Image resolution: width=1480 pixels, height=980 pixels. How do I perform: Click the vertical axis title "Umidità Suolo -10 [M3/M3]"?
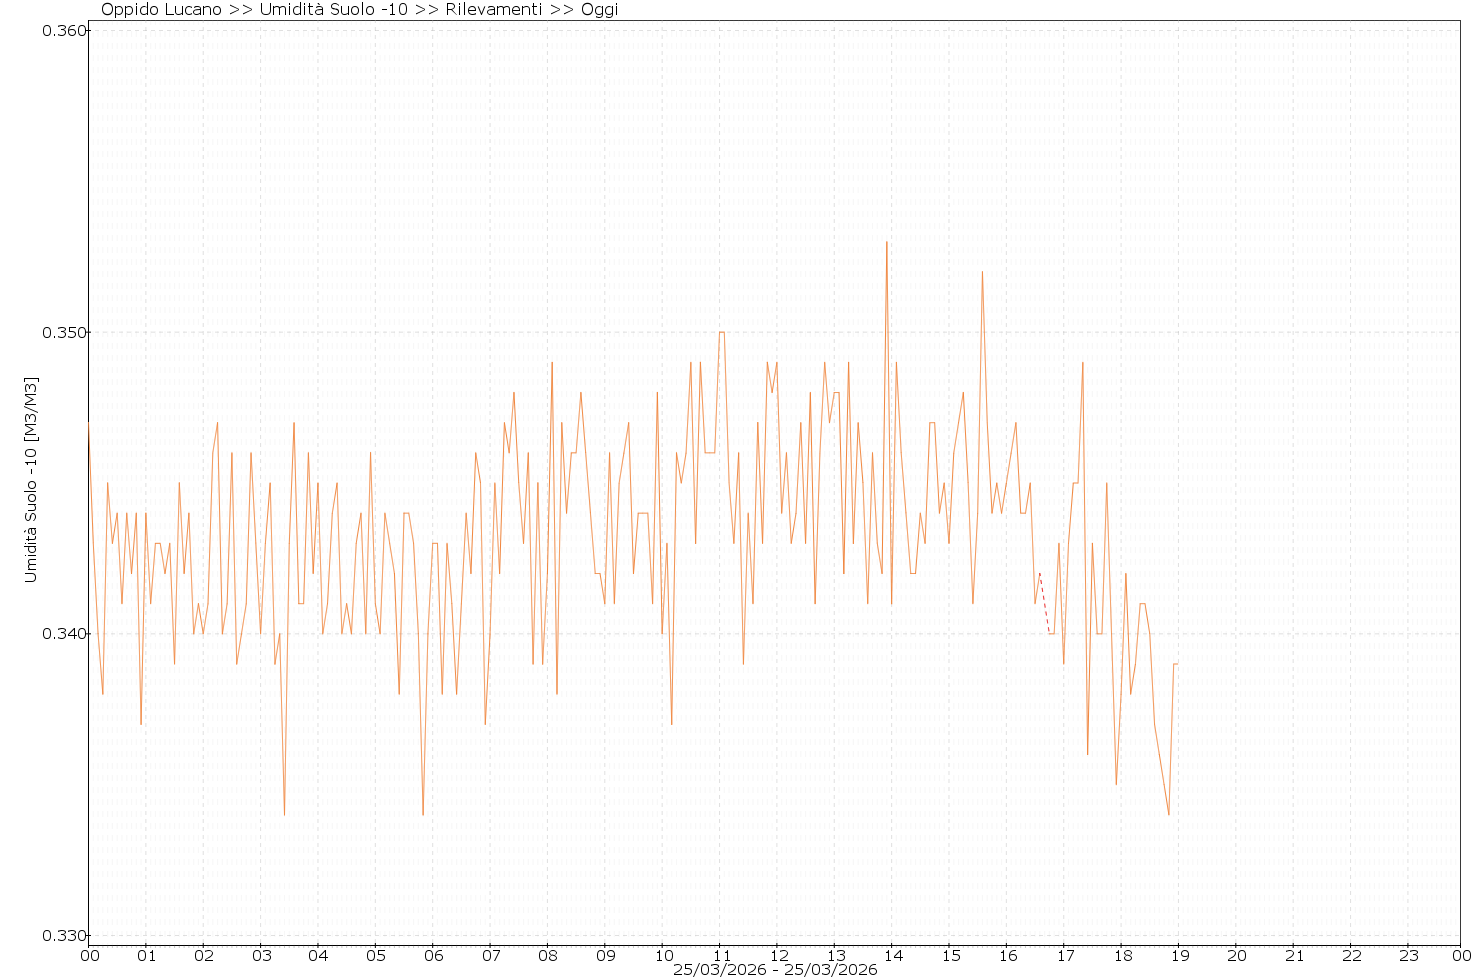point(31,480)
